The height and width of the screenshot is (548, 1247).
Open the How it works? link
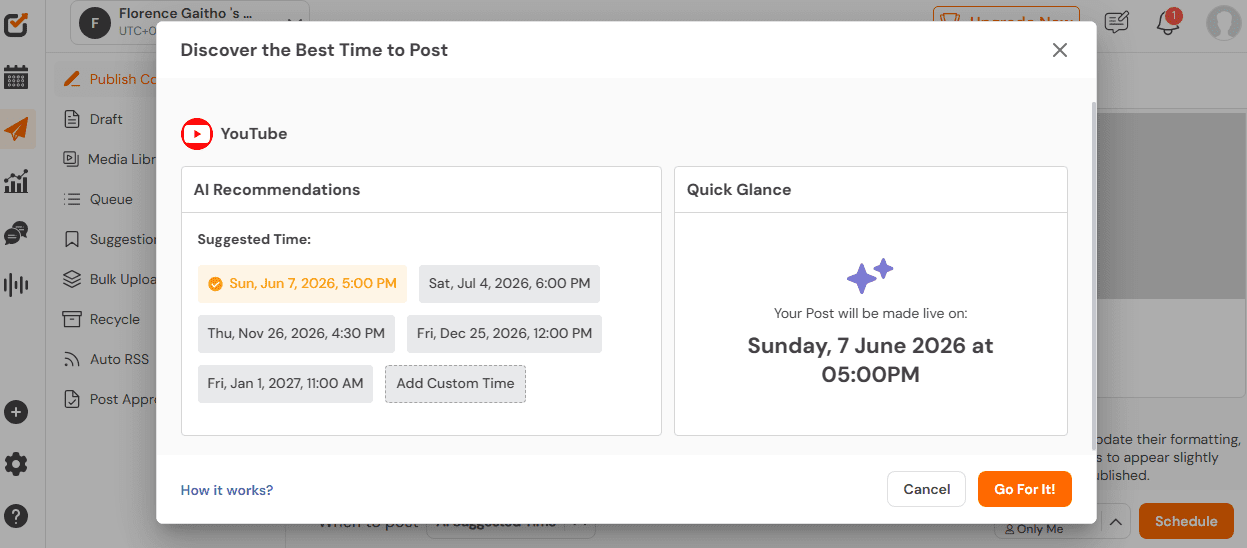point(227,490)
